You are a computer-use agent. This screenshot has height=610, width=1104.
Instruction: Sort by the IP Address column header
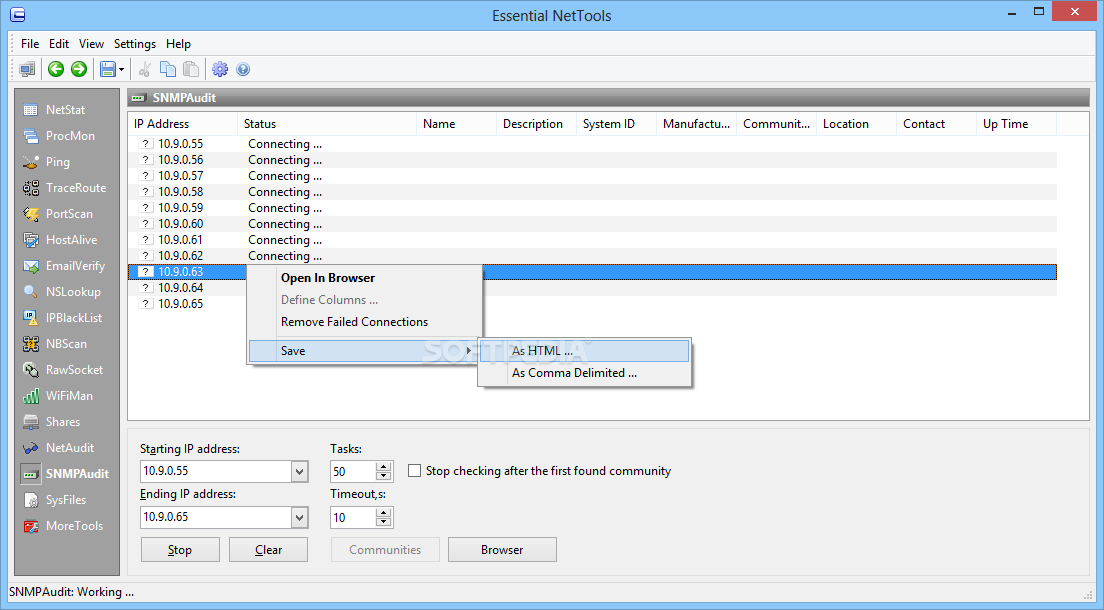coord(182,124)
